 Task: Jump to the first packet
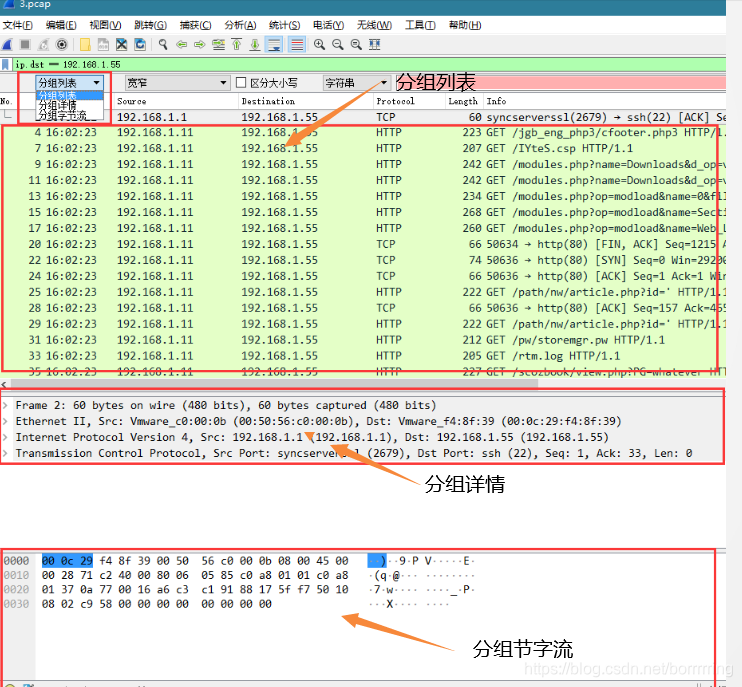pos(237,45)
